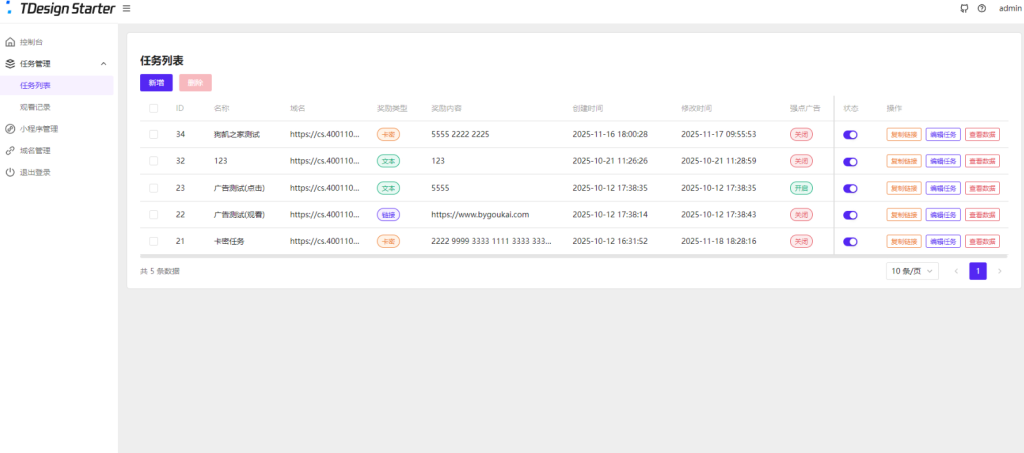Image resolution: width=1024 pixels, height=453 pixels.
Task: Check the checkbox for row ID 23
Action: (x=153, y=188)
